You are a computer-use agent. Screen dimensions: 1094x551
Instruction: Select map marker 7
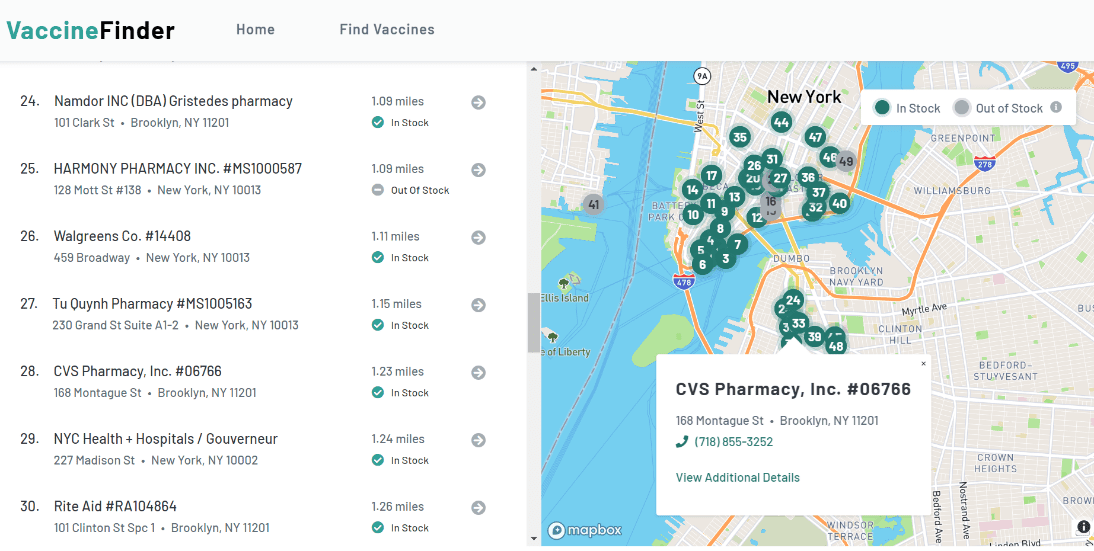738,244
